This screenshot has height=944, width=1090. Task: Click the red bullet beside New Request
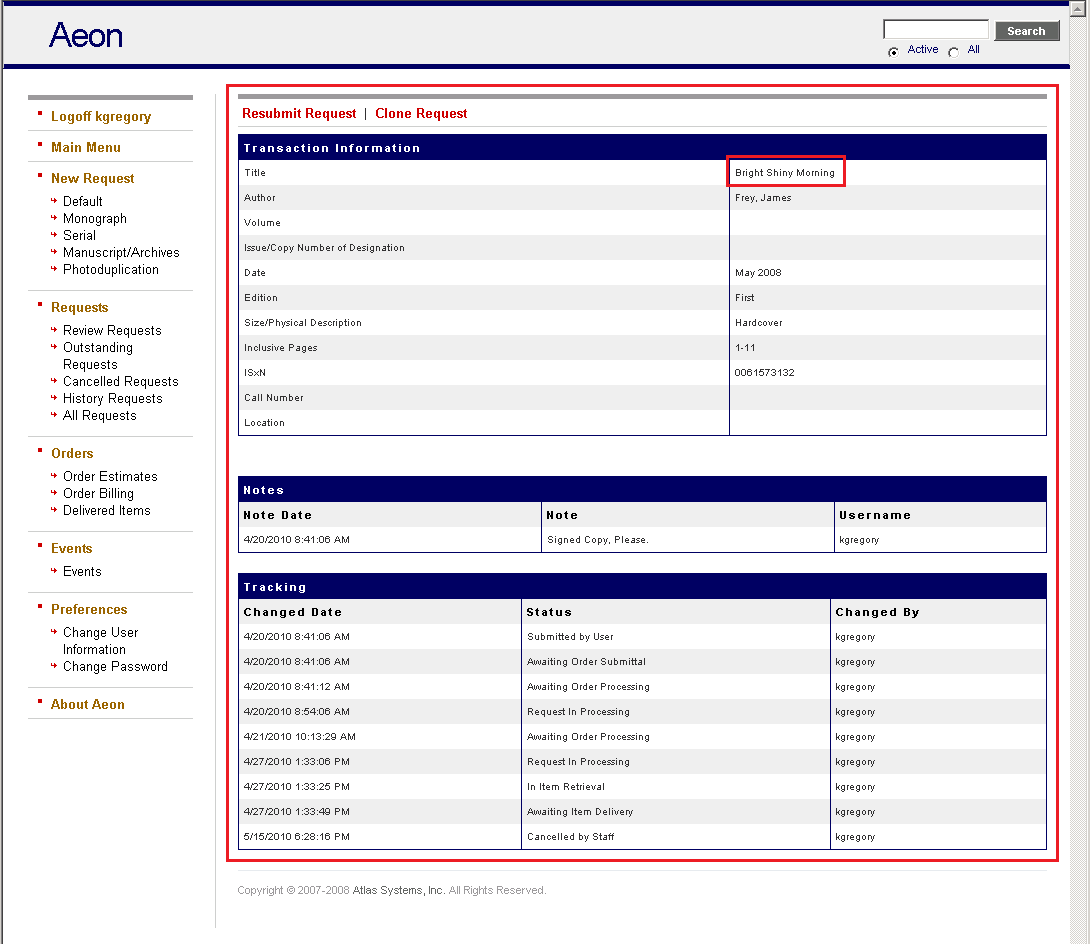[x=38, y=177]
